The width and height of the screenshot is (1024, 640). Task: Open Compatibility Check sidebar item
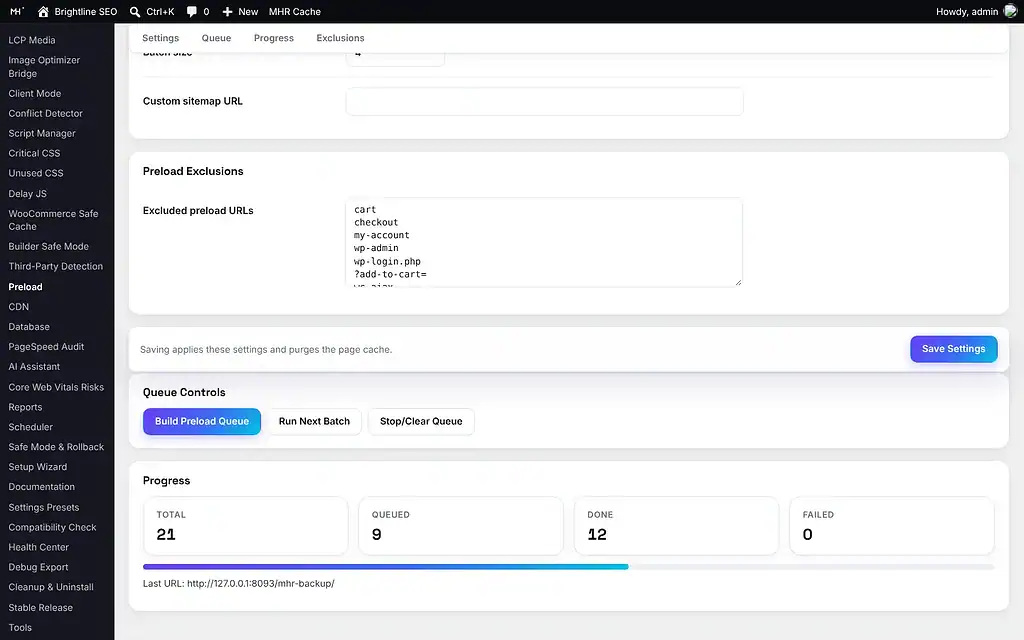[x=52, y=527]
